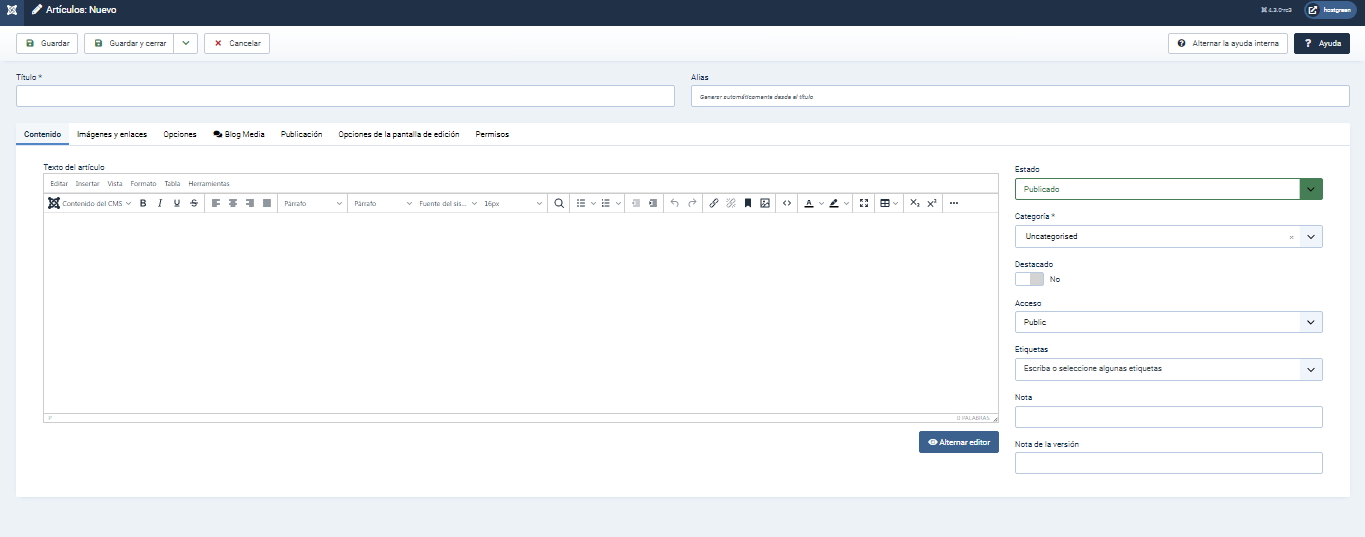Click the insert image icon
This screenshot has width=1365, height=537.
pyautogui.click(x=765, y=203)
